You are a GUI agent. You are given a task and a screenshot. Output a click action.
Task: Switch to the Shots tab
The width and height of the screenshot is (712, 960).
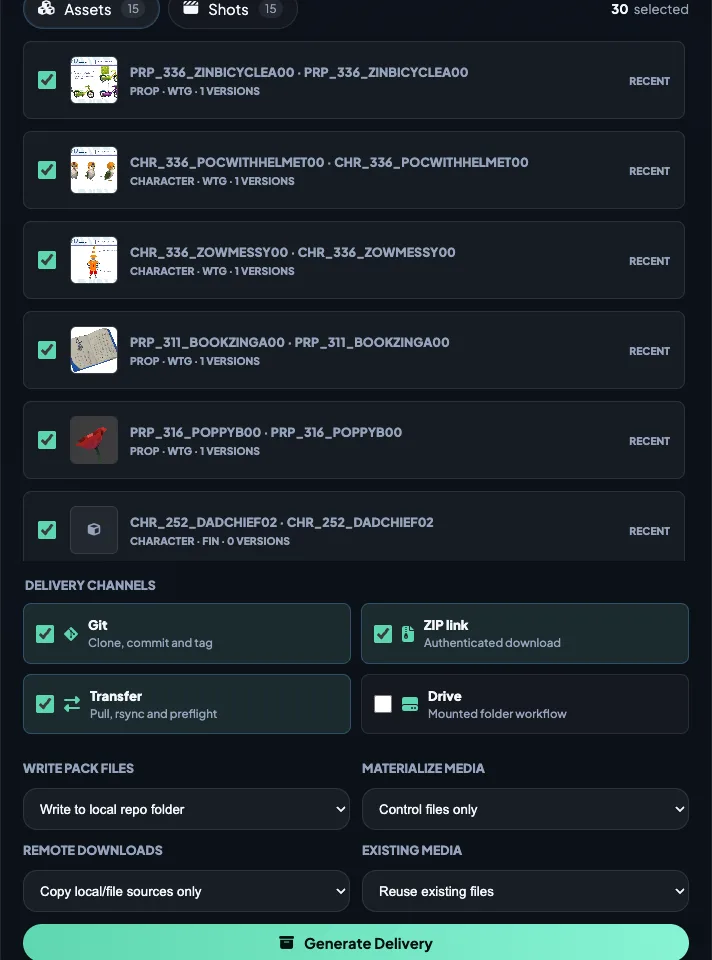point(233,10)
